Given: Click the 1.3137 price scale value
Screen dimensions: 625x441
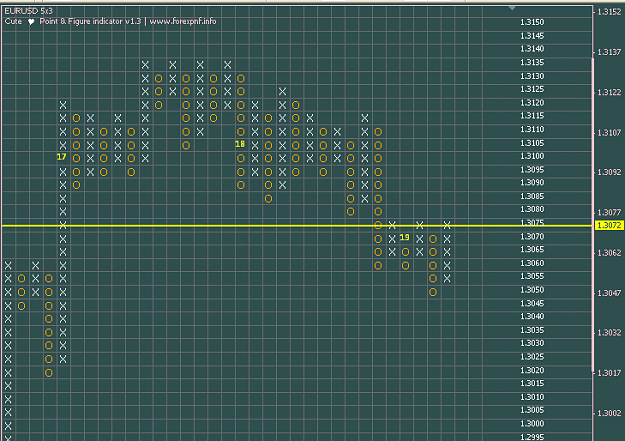Looking at the screenshot, I should [x=609, y=52].
